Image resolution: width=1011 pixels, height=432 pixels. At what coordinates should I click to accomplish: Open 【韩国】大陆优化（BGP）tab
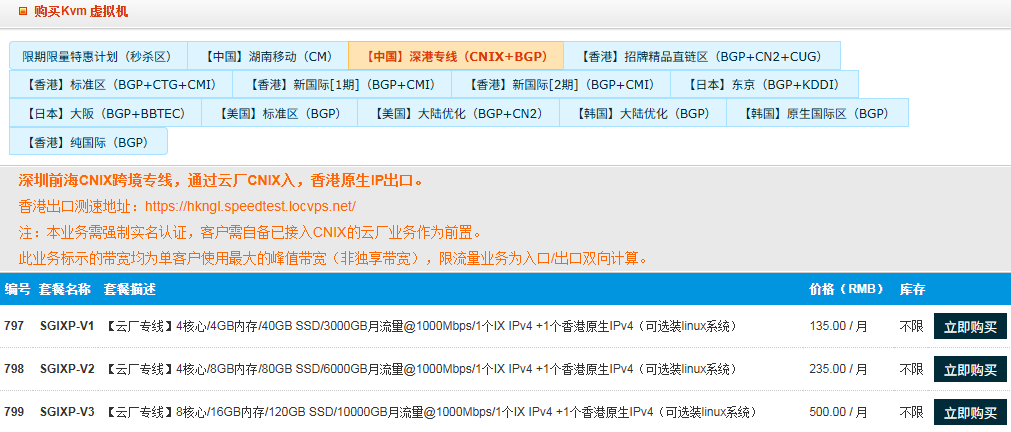pyautogui.click(x=643, y=113)
